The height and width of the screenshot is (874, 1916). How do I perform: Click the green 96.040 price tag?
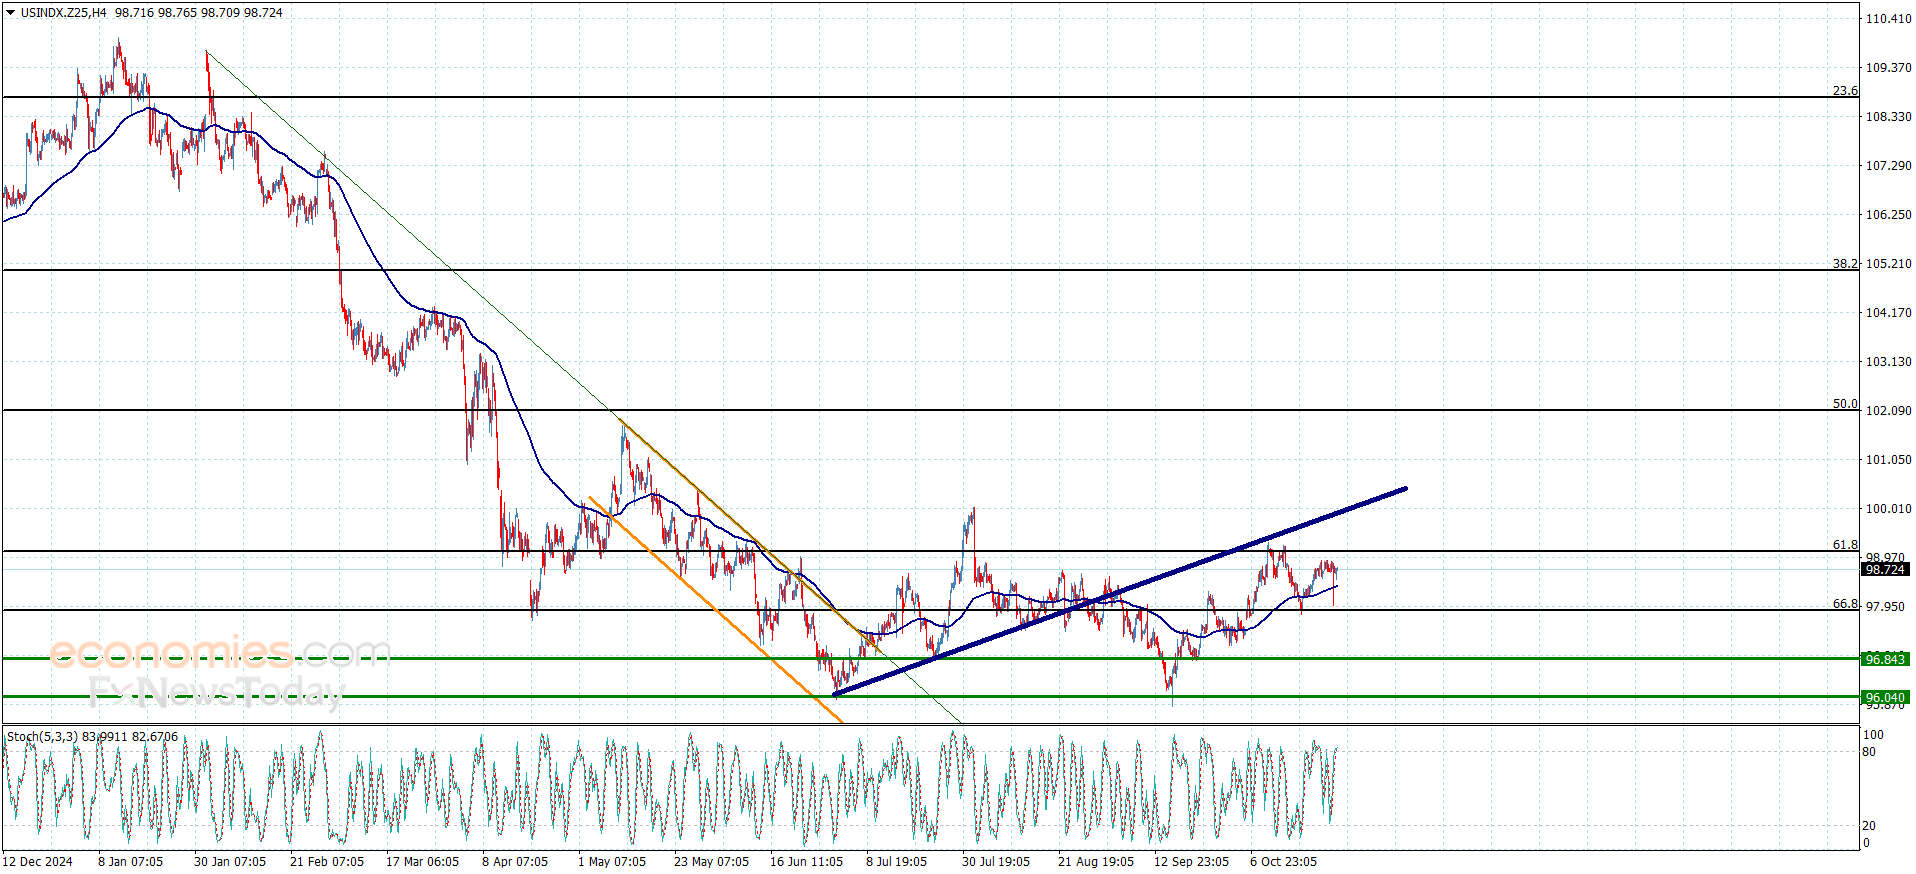(x=1884, y=697)
